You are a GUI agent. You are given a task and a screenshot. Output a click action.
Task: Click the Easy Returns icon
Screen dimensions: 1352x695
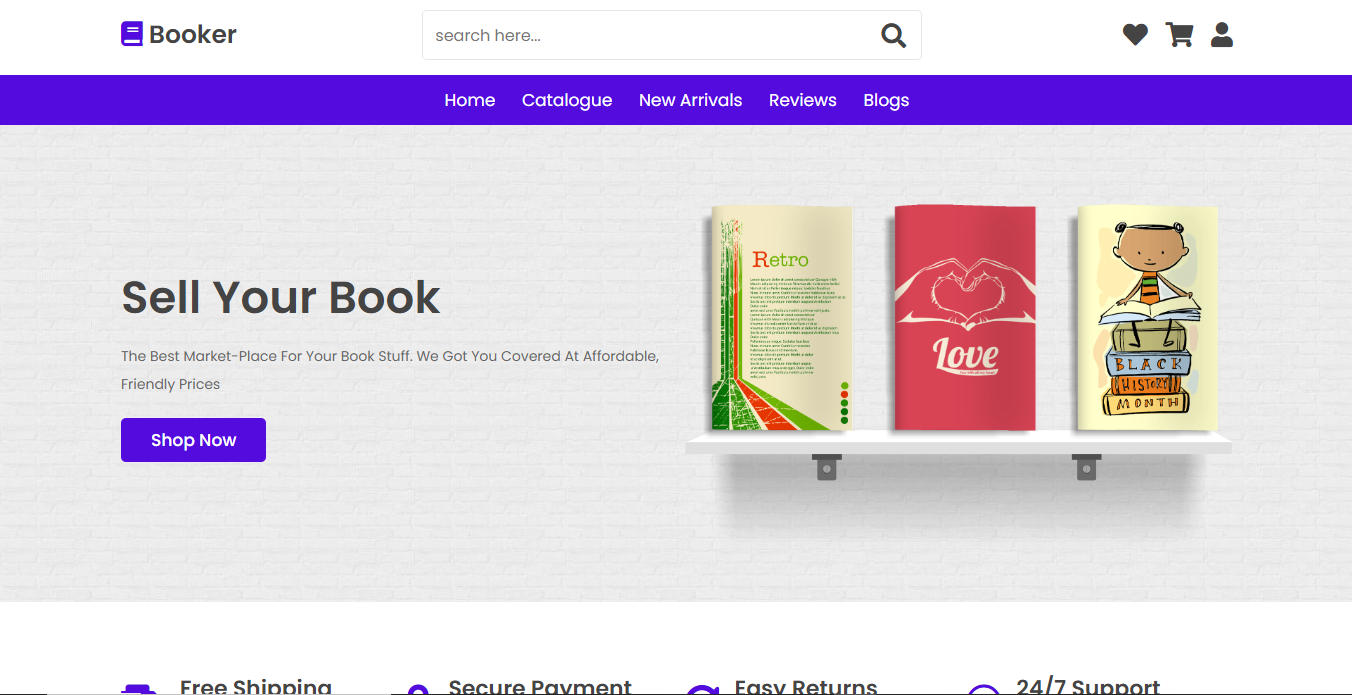pos(702,689)
